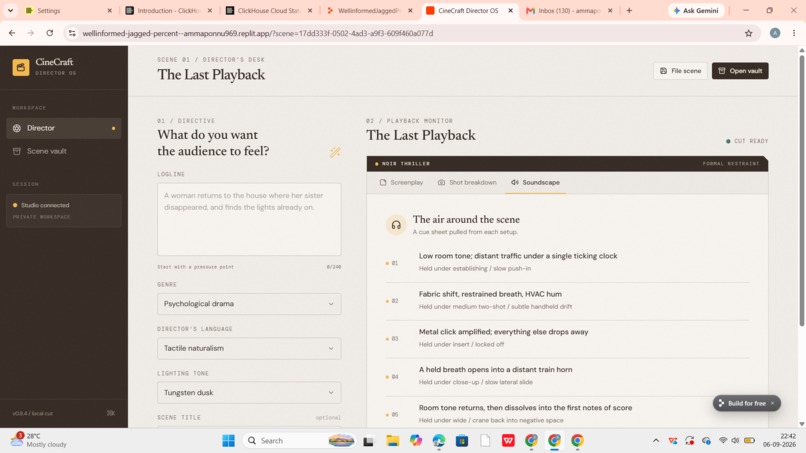Open the Scene vault sidebar item
This screenshot has width=806, height=453.
click(64, 151)
